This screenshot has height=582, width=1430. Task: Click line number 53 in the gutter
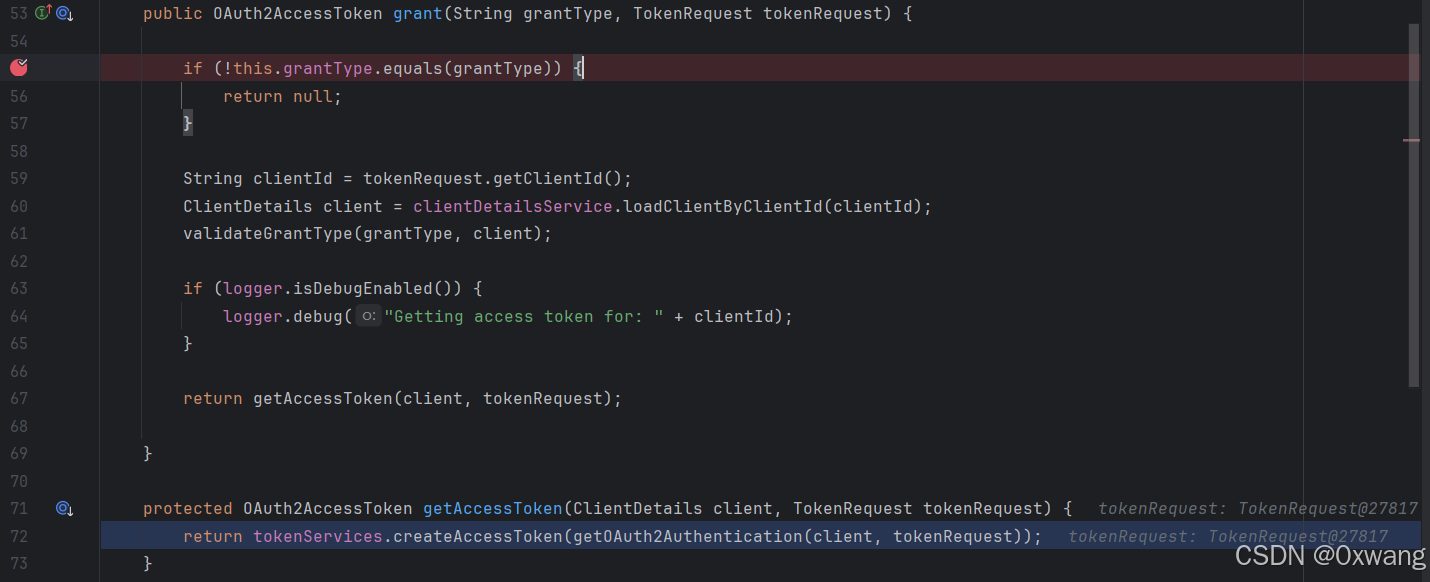tap(18, 14)
